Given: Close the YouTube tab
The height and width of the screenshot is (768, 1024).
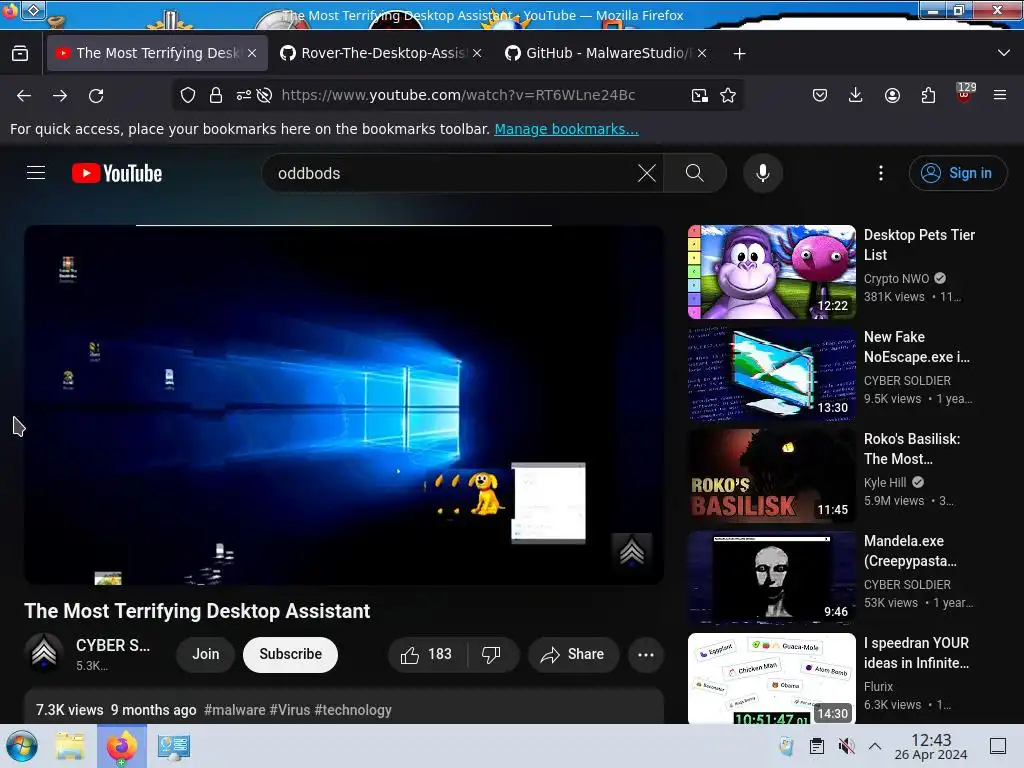Looking at the screenshot, I should [x=252, y=54].
